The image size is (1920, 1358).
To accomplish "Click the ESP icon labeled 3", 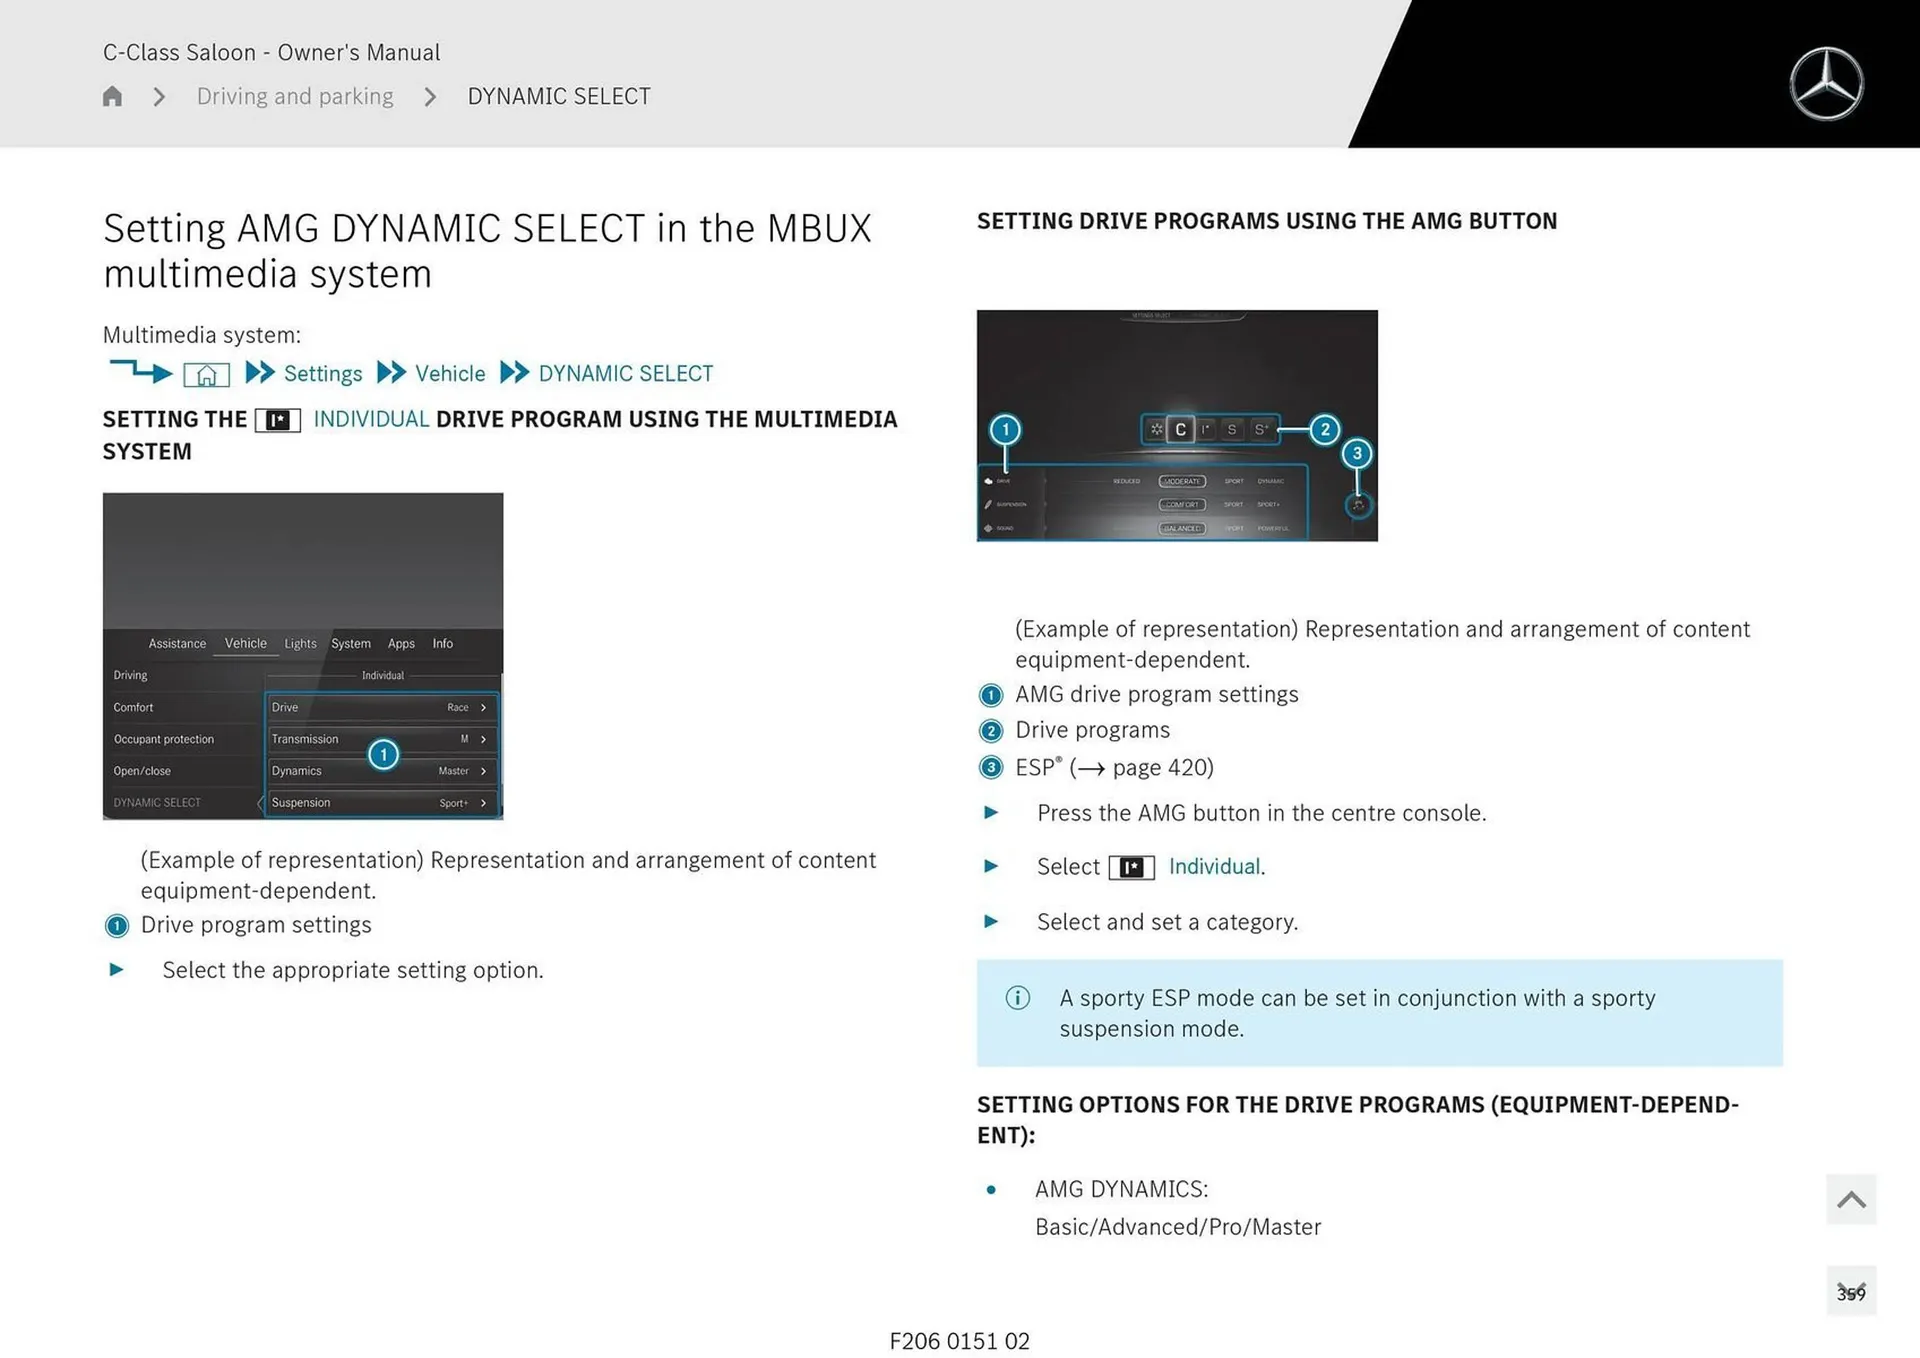I will tap(1359, 507).
